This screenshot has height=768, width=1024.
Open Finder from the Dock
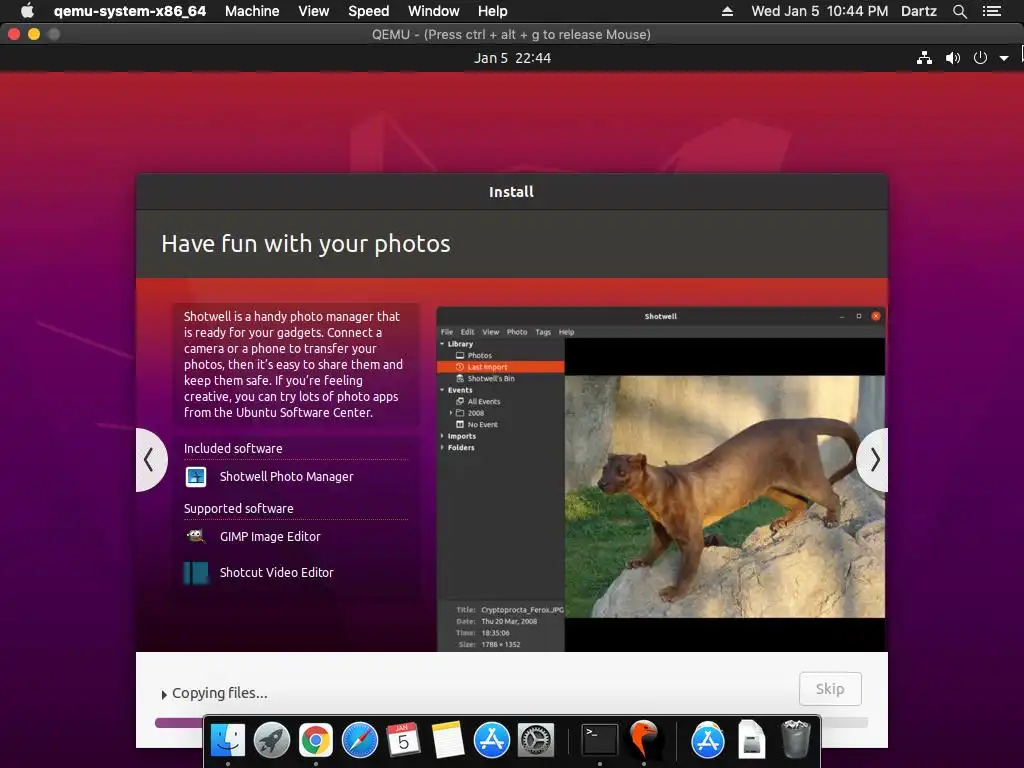point(227,741)
